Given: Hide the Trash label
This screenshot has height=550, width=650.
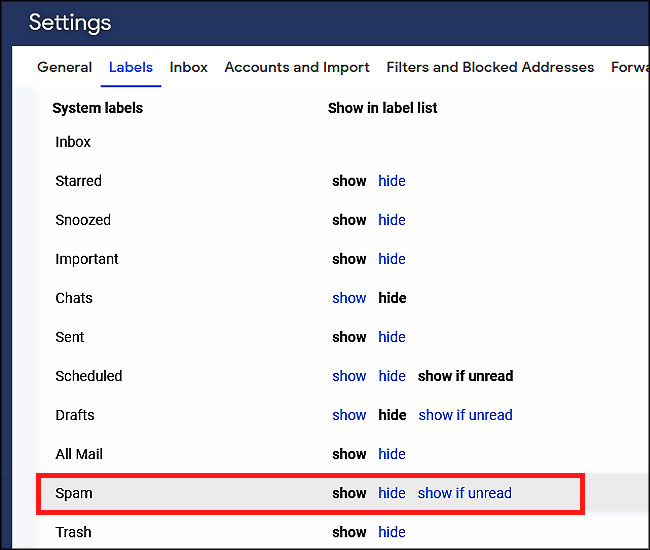Looking at the screenshot, I should point(392,532).
